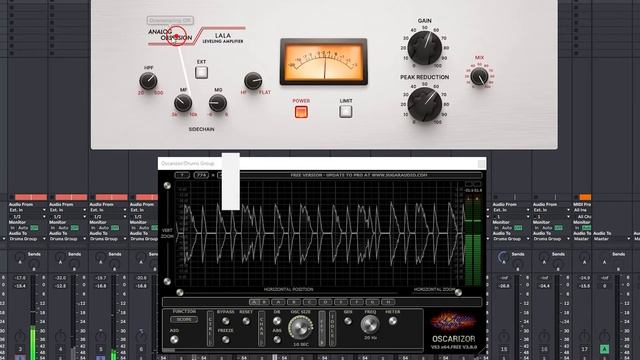Toggle the FREEZE switch in Oscarizor
Viewport: 640px width, 360px height.
225,340
